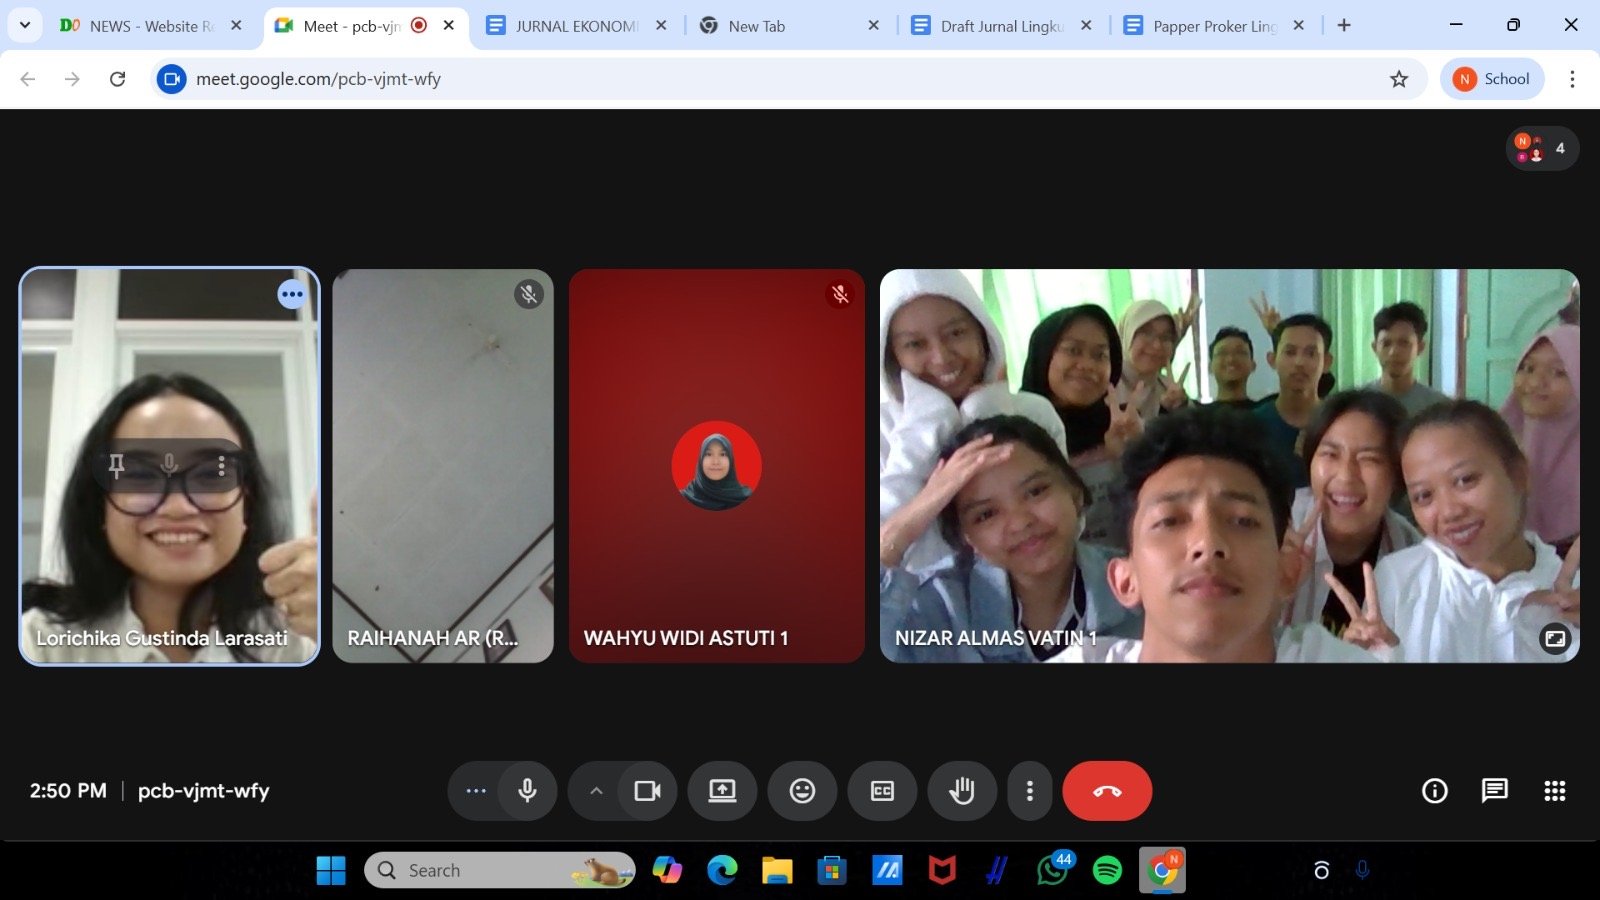
Task: Open the Google apps grid
Action: (x=1555, y=791)
